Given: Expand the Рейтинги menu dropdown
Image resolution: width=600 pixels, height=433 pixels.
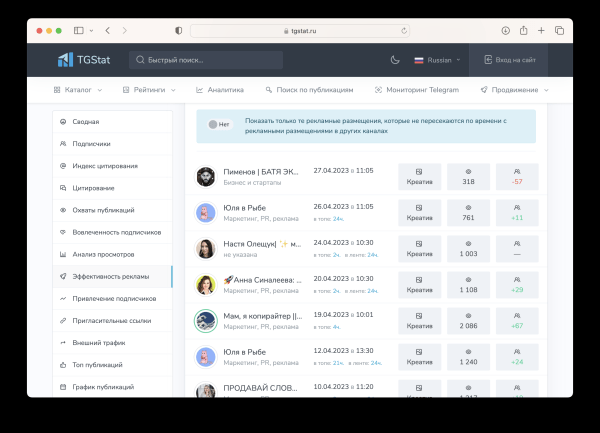Looking at the screenshot, I should [145, 90].
